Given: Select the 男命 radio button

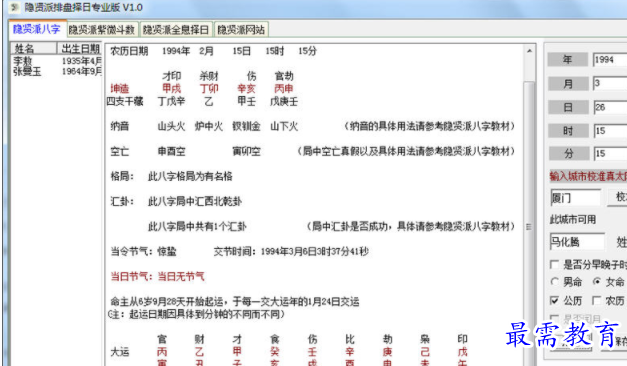Looking at the screenshot, I should pos(554,282).
